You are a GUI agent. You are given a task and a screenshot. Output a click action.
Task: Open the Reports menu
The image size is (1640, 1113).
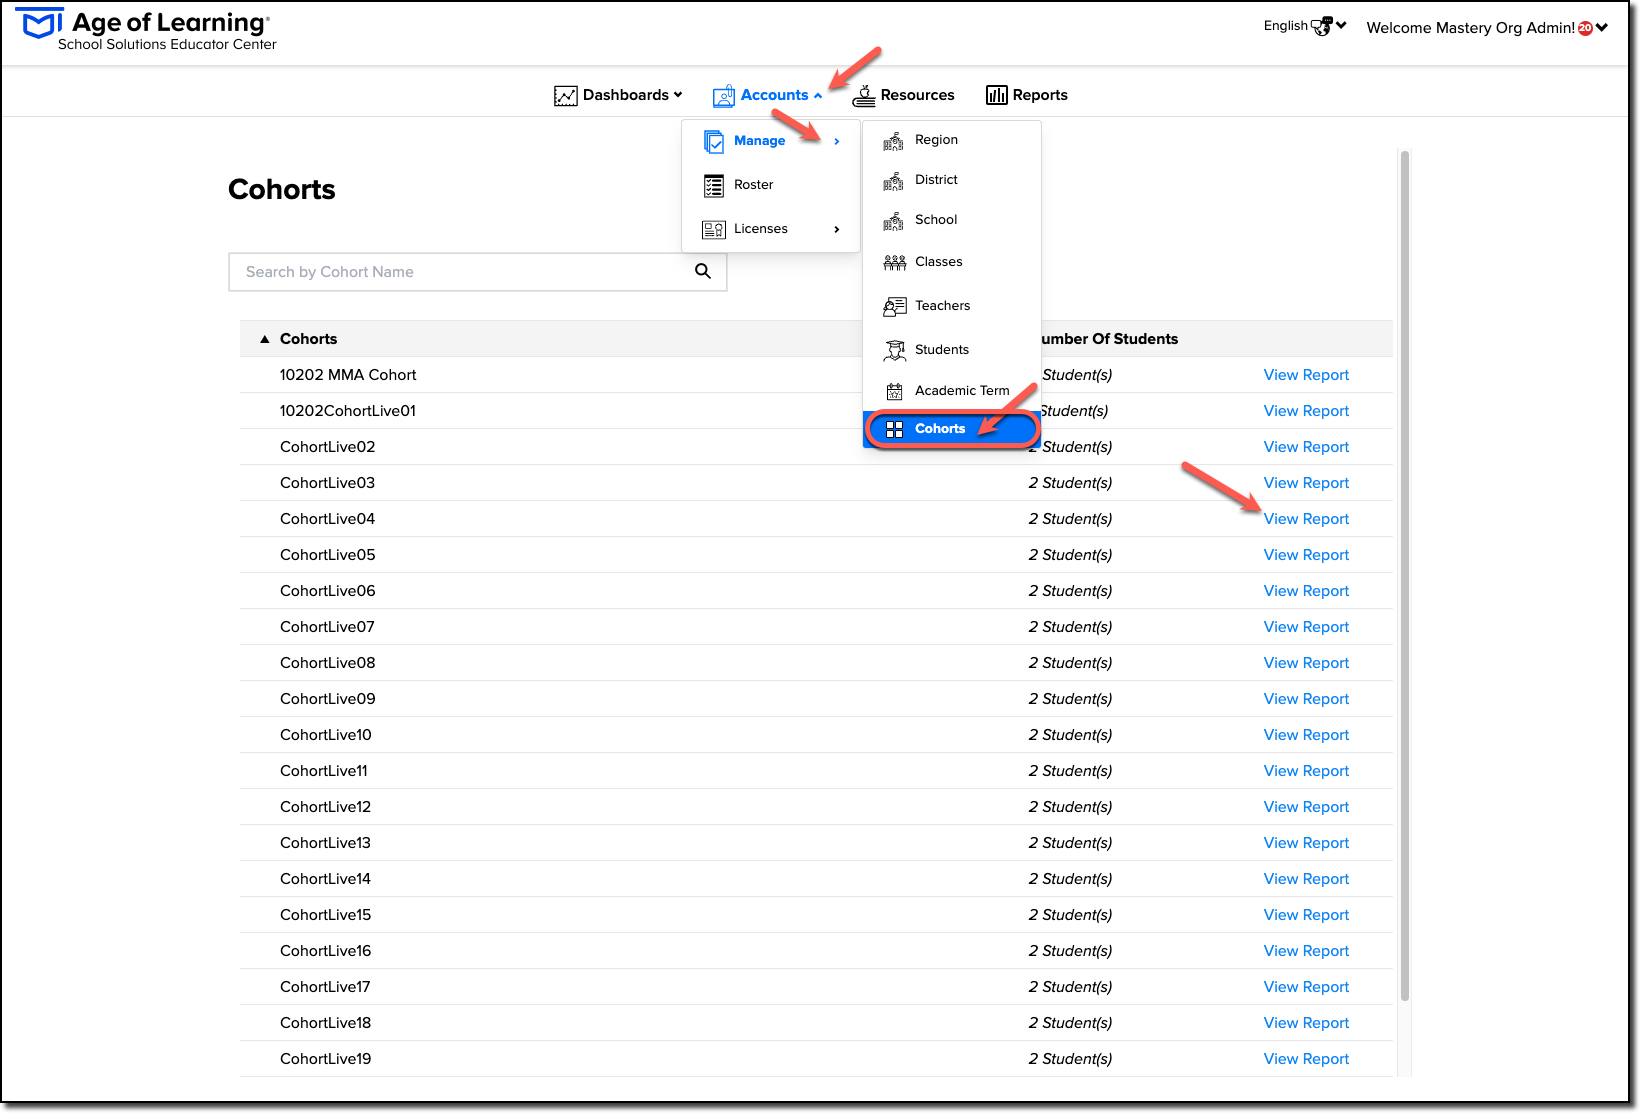pos(1027,95)
